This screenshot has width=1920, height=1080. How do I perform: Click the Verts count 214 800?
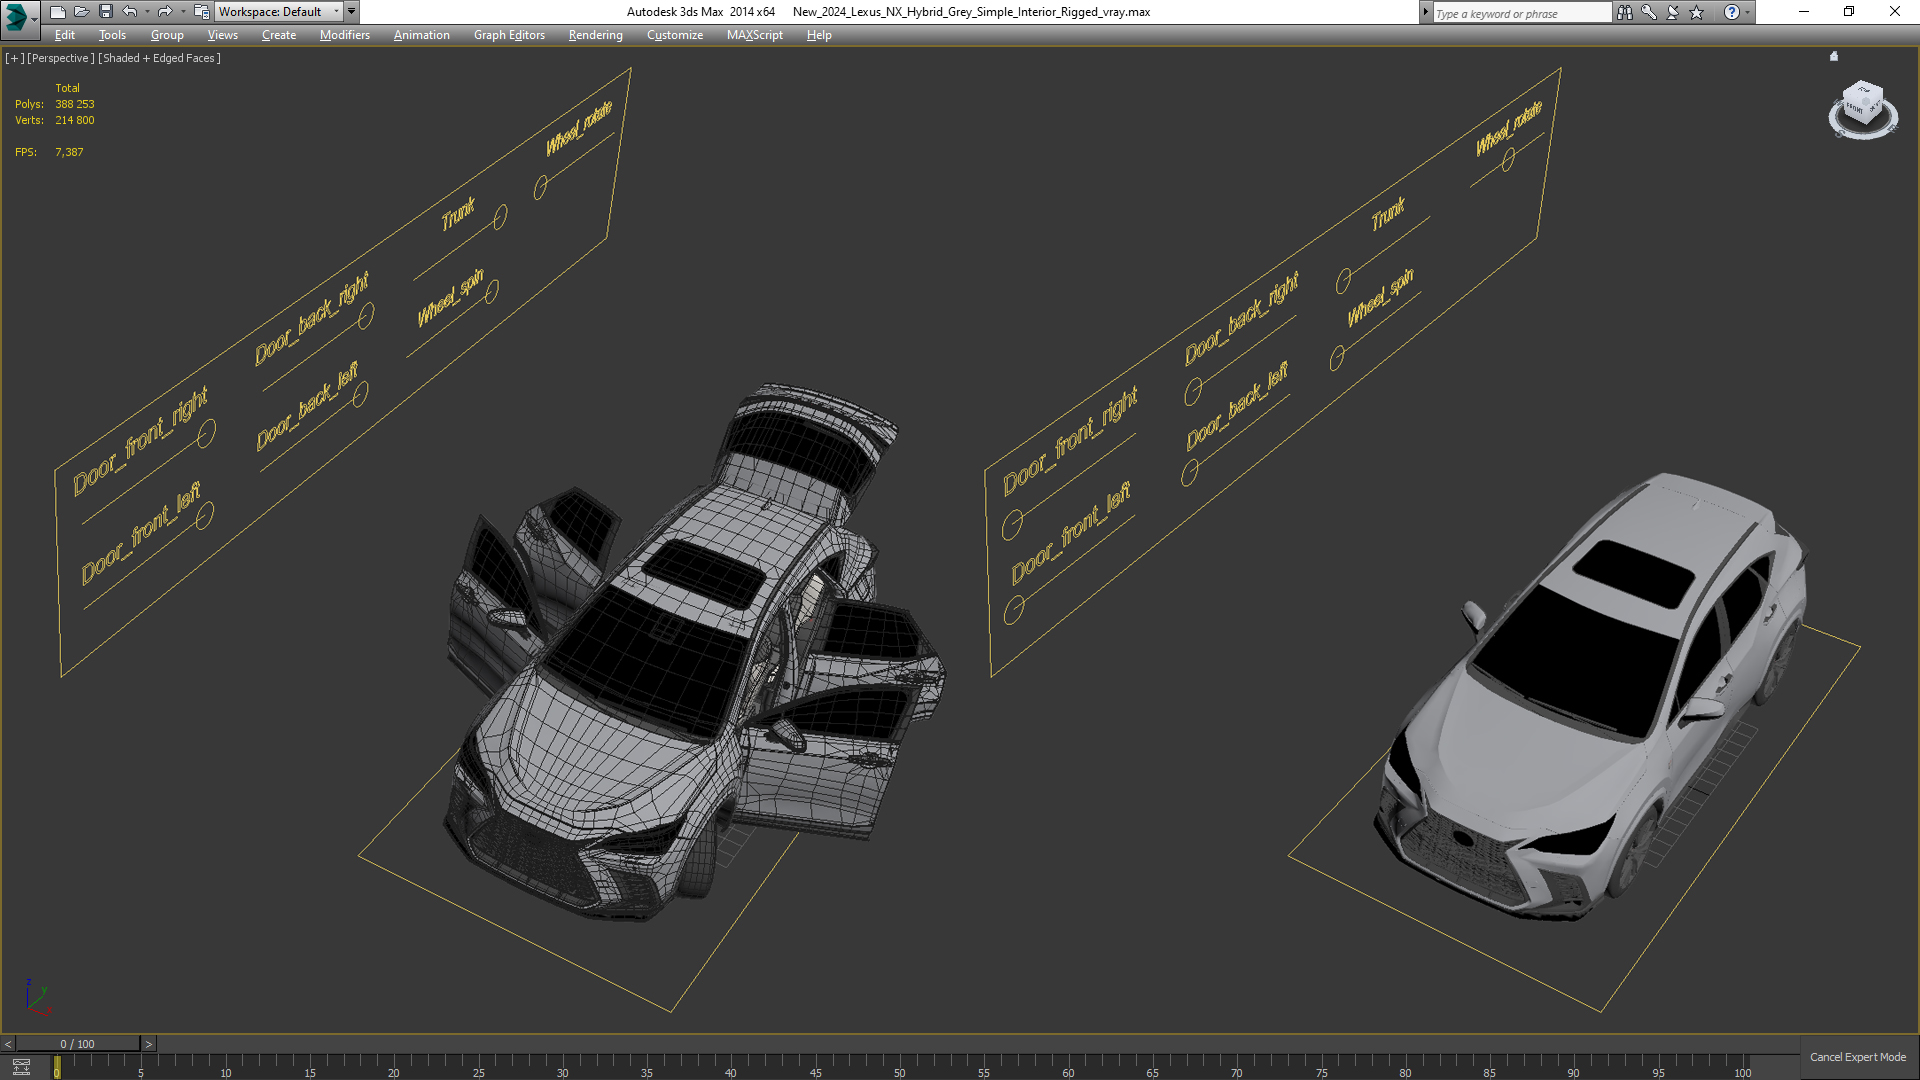coord(75,120)
